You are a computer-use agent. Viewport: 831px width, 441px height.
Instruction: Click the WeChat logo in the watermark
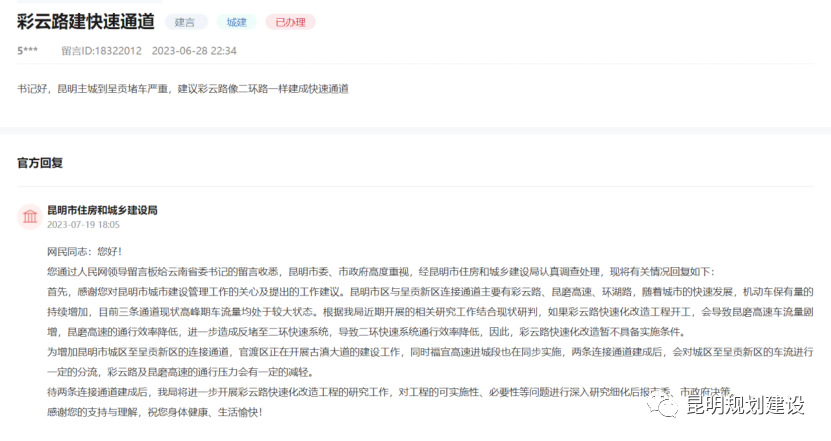coord(660,404)
